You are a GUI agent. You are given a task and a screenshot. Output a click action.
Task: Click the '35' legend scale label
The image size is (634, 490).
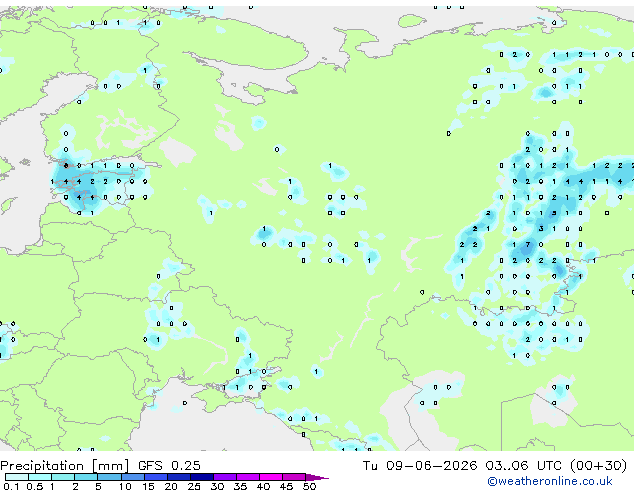(240, 486)
